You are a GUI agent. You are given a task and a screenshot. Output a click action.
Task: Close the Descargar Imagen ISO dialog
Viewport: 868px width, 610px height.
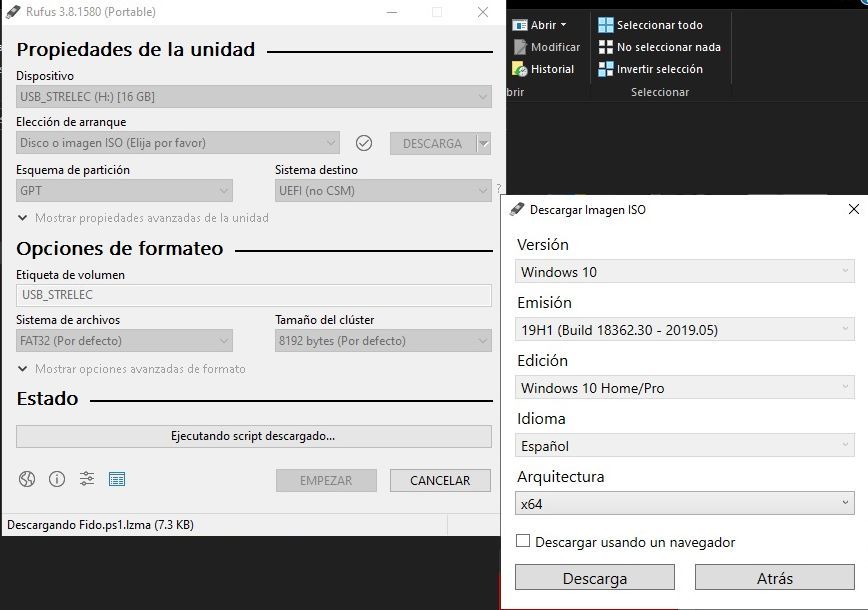click(x=854, y=209)
